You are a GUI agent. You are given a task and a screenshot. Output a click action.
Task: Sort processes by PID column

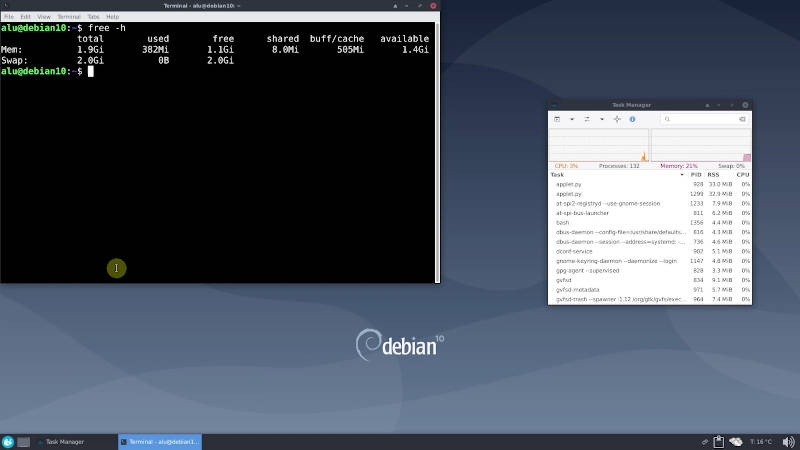tap(696, 174)
